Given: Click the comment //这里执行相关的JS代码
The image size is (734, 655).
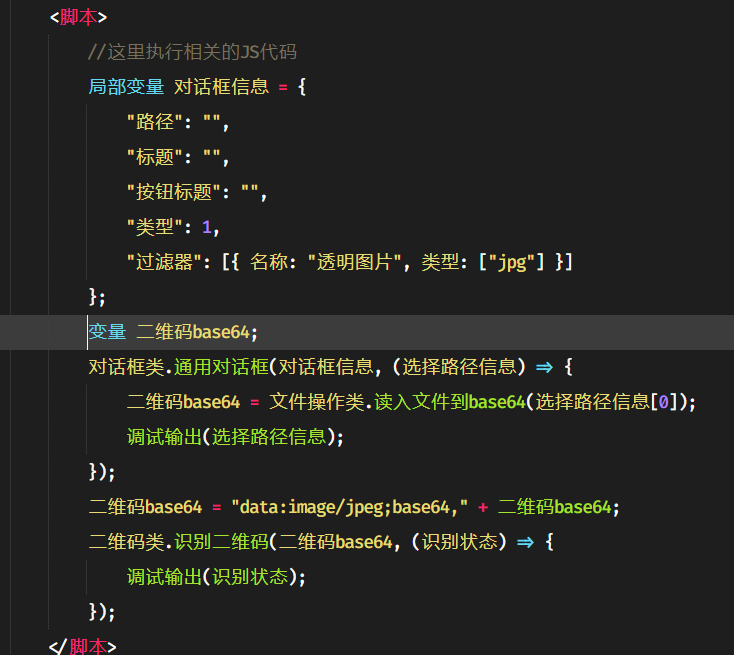Looking at the screenshot, I should pos(192,52).
